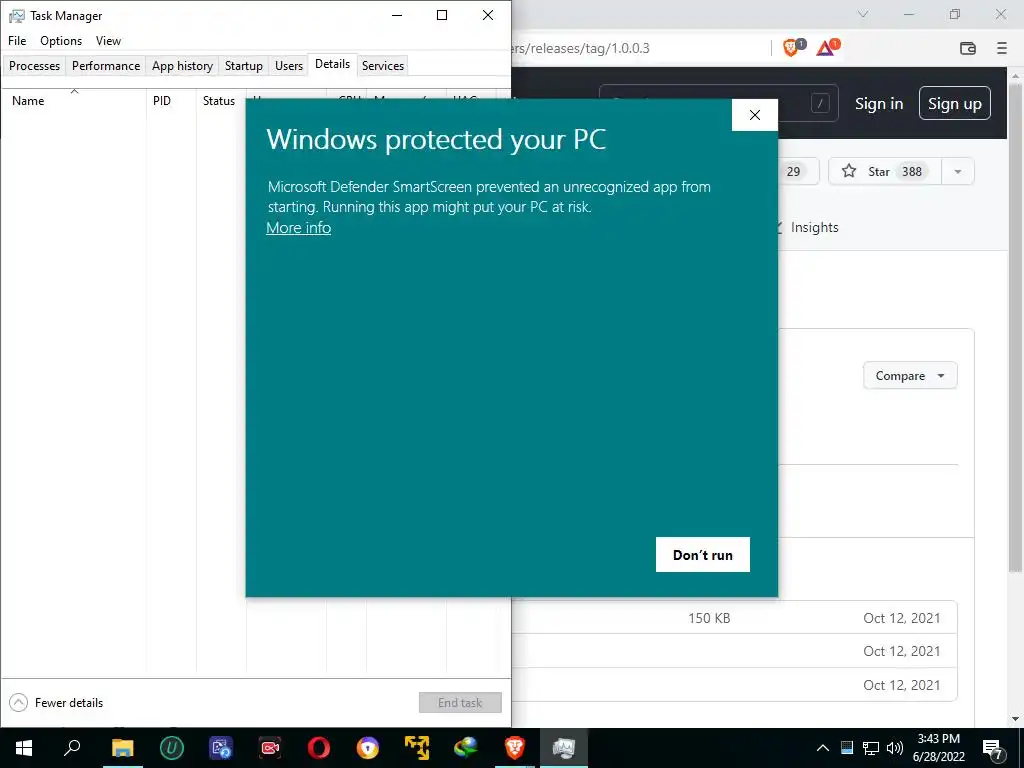Sort by the Name column header

point(74,101)
